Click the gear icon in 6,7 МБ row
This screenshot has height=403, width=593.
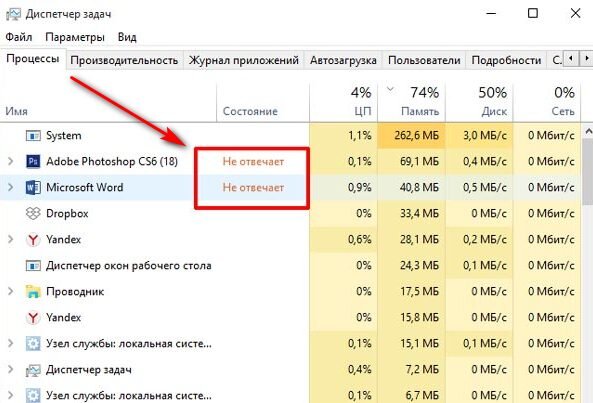click(33, 395)
